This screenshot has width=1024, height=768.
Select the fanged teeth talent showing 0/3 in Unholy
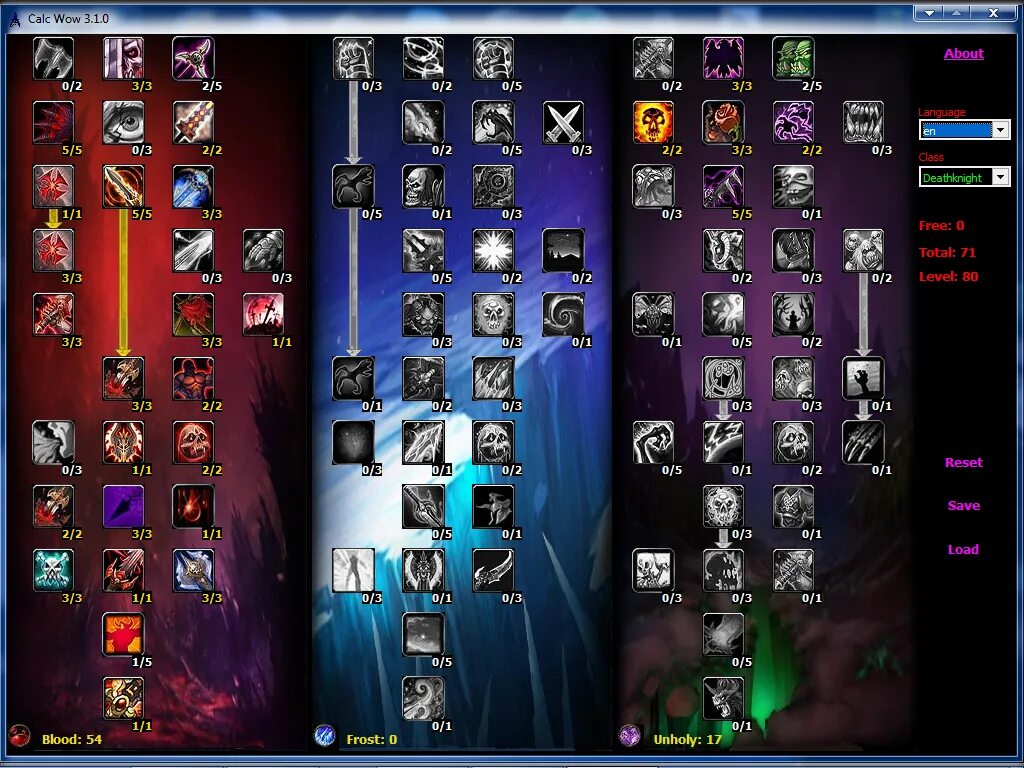[863, 122]
